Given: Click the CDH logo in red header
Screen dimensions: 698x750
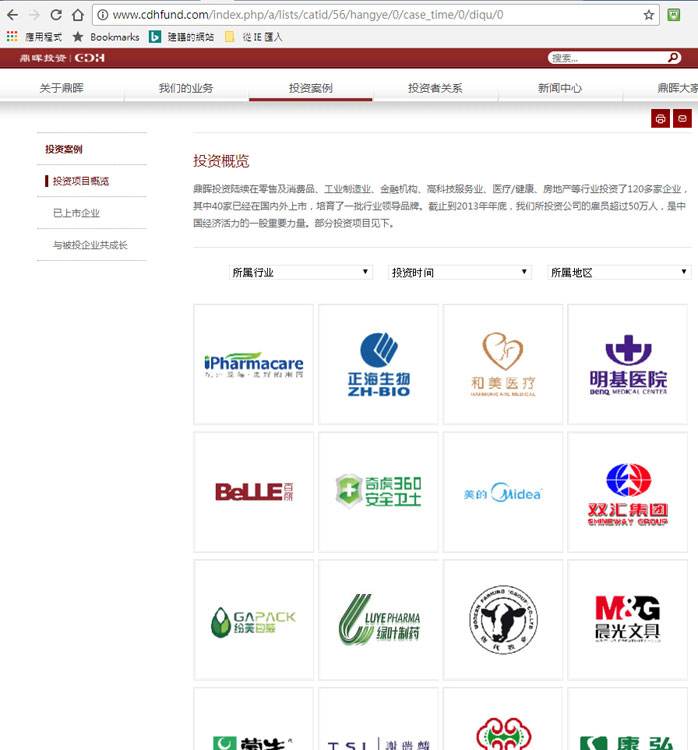Looking at the screenshot, I should (62, 58).
